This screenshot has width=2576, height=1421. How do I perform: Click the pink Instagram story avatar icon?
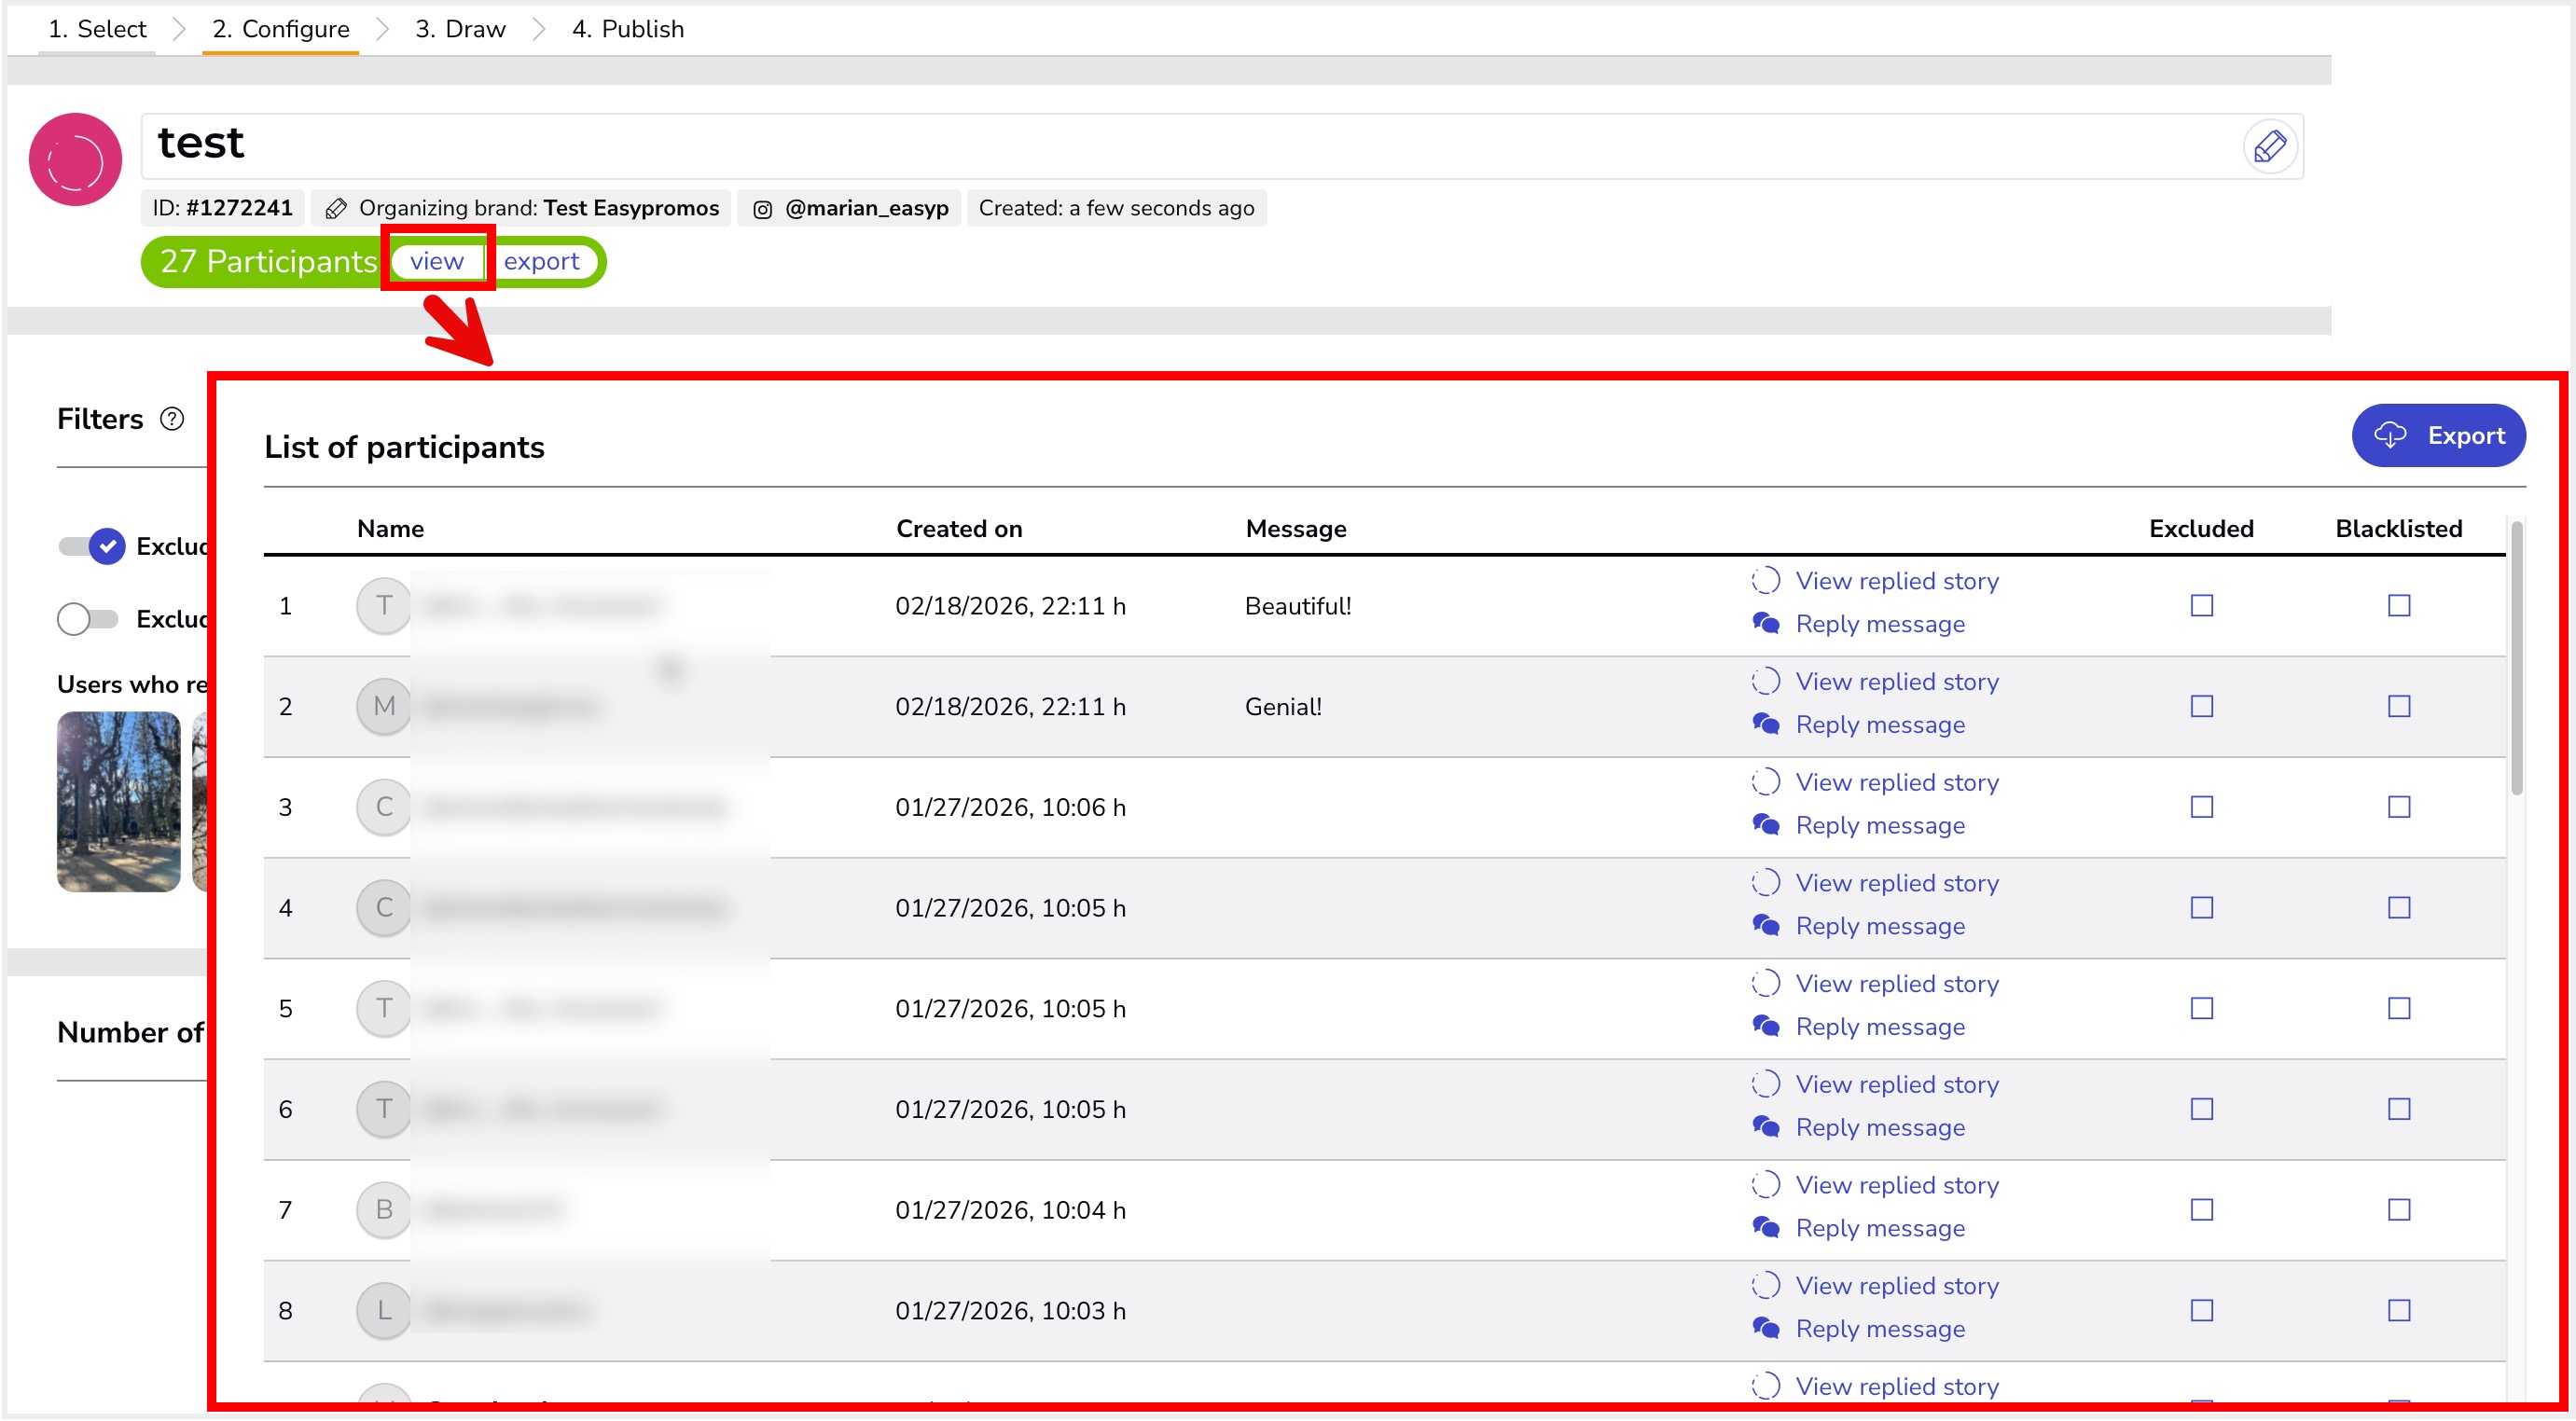tap(75, 160)
